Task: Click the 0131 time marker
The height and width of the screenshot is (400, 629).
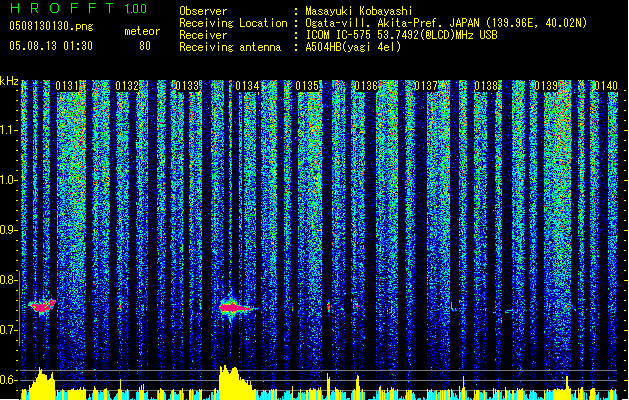Action: click(67, 86)
